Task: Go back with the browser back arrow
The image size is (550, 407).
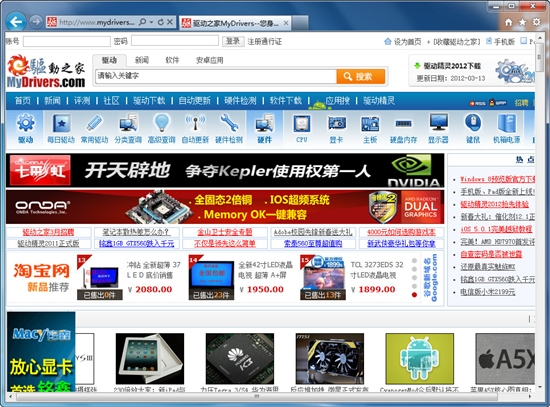Action: tap(16, 22)
